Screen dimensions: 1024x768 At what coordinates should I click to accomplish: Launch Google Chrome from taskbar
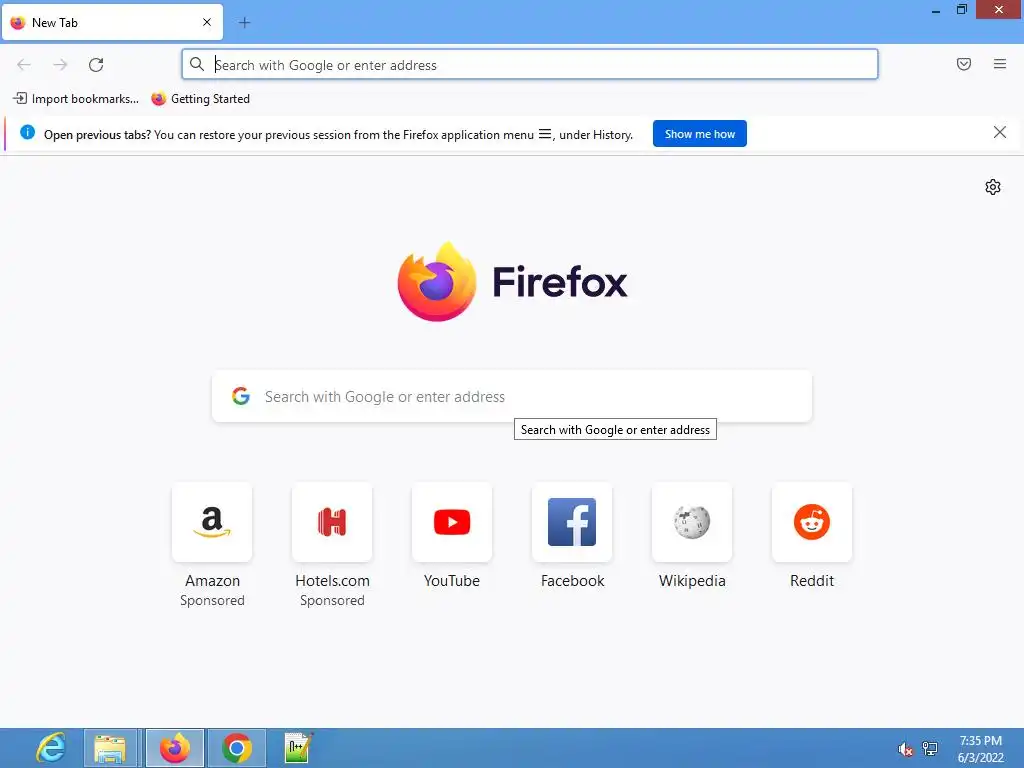pyautogui.click(x=236, y=748)
